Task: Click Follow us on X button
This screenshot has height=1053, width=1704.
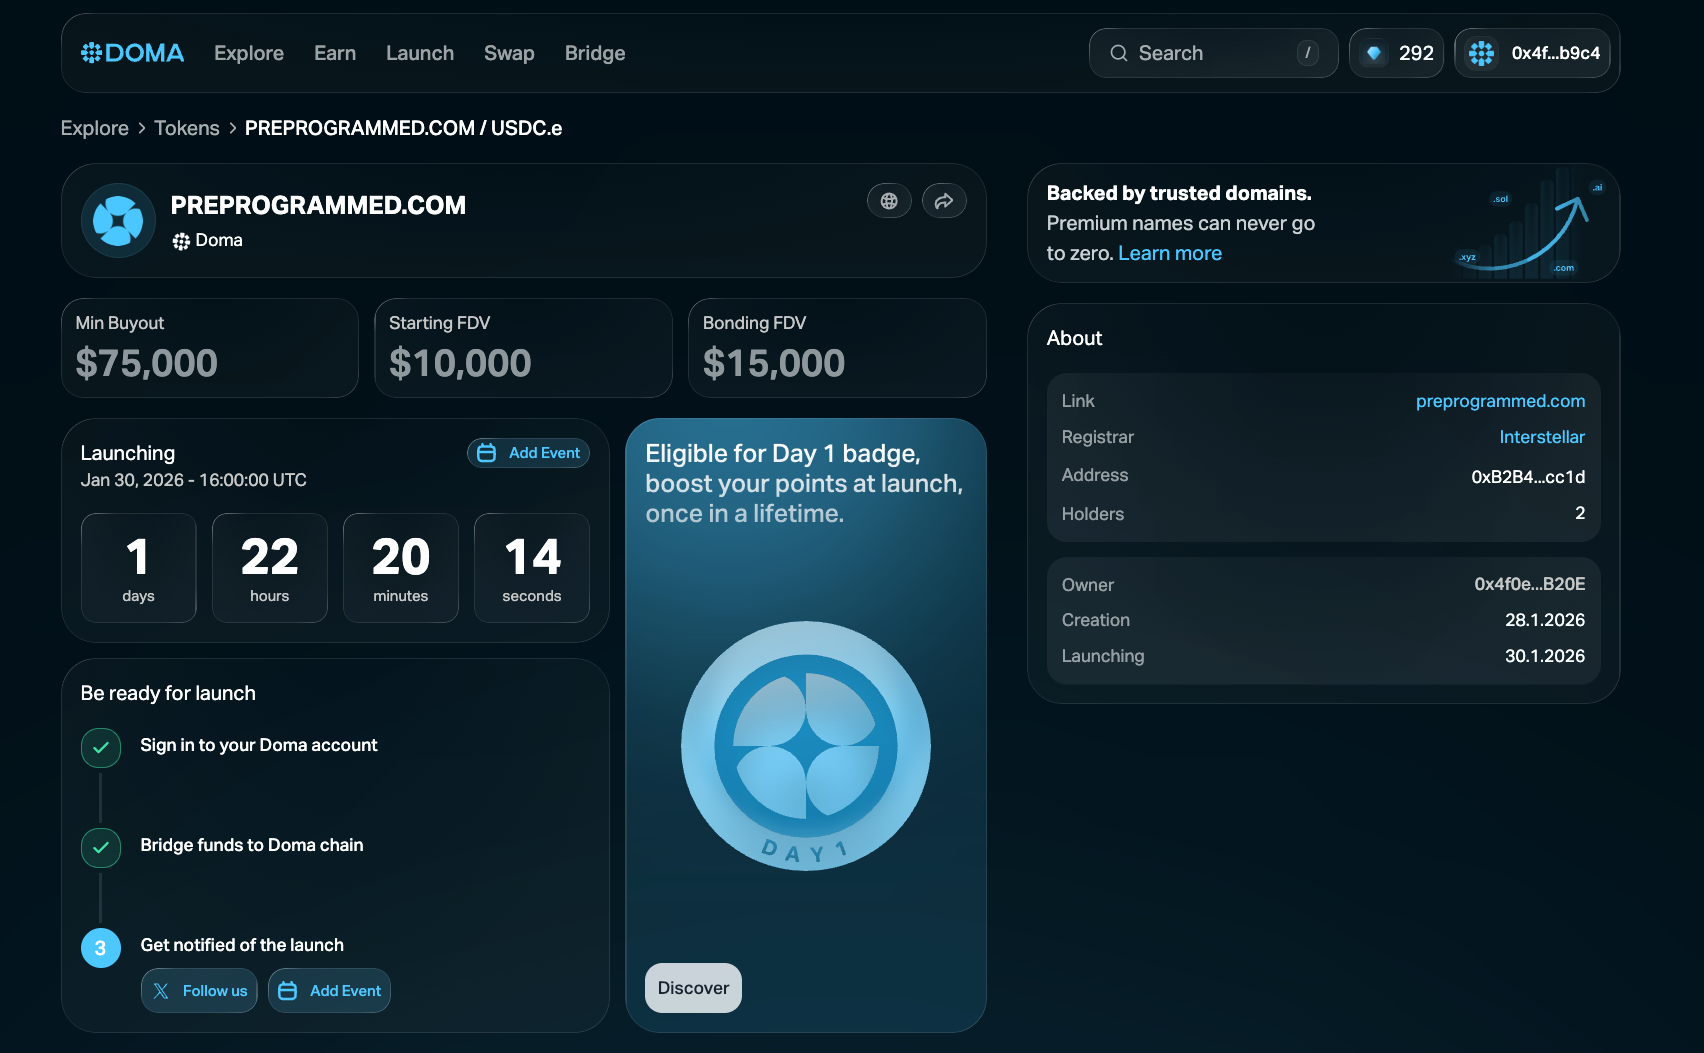Action: click(200, 991)
